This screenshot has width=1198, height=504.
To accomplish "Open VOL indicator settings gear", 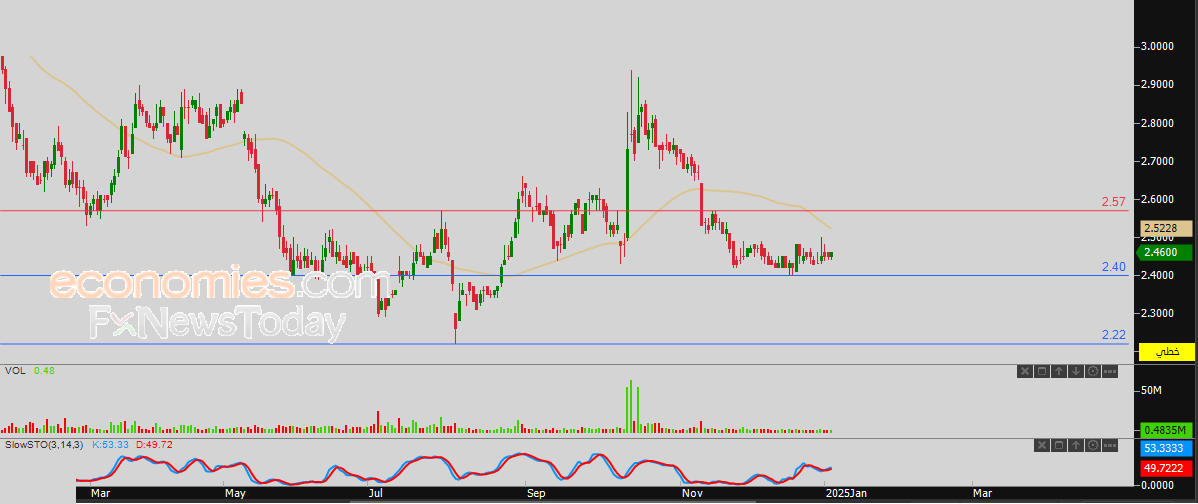I will (1093, 371).
